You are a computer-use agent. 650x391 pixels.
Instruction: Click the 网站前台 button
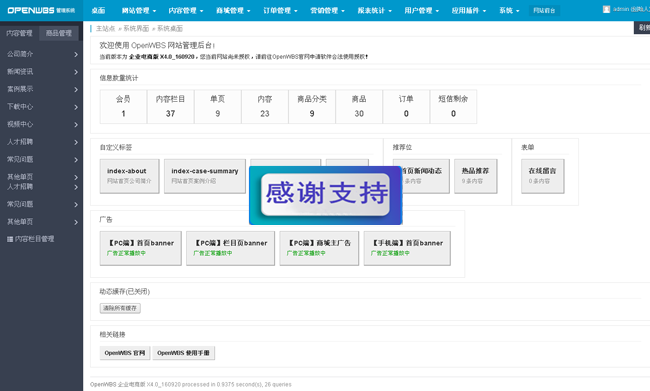pyautogui.click(x=544, y=10)
